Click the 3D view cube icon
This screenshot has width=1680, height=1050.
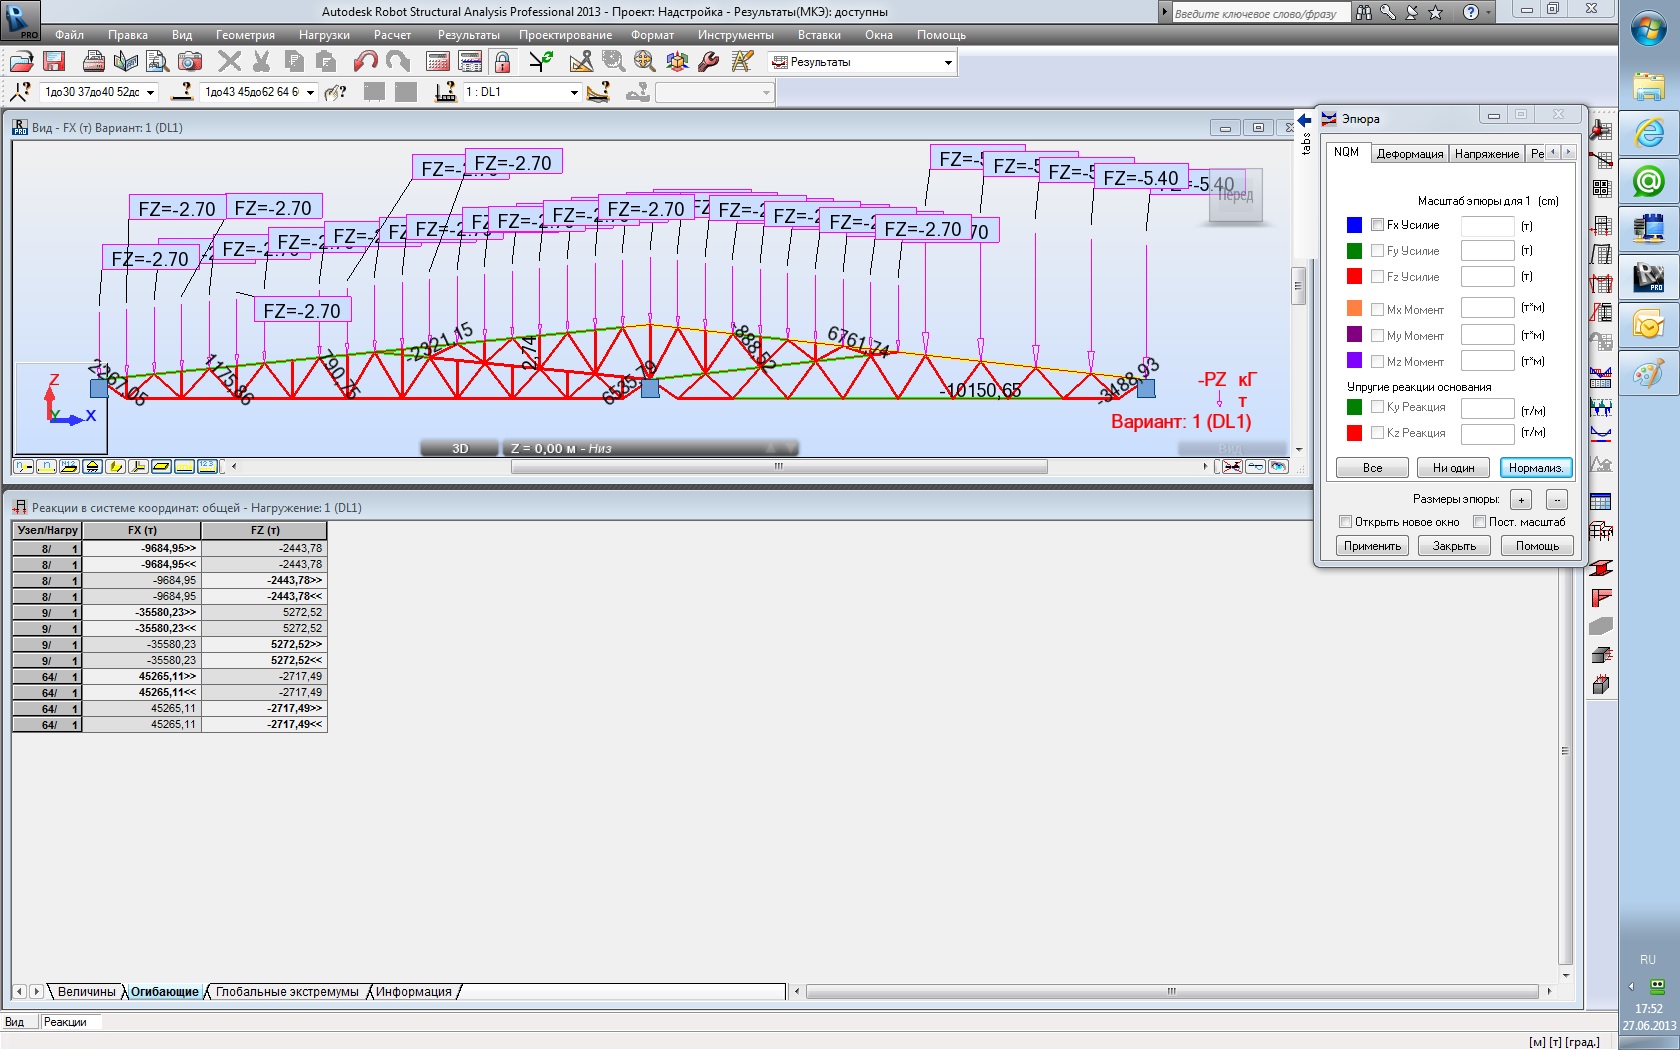point(677,62)
